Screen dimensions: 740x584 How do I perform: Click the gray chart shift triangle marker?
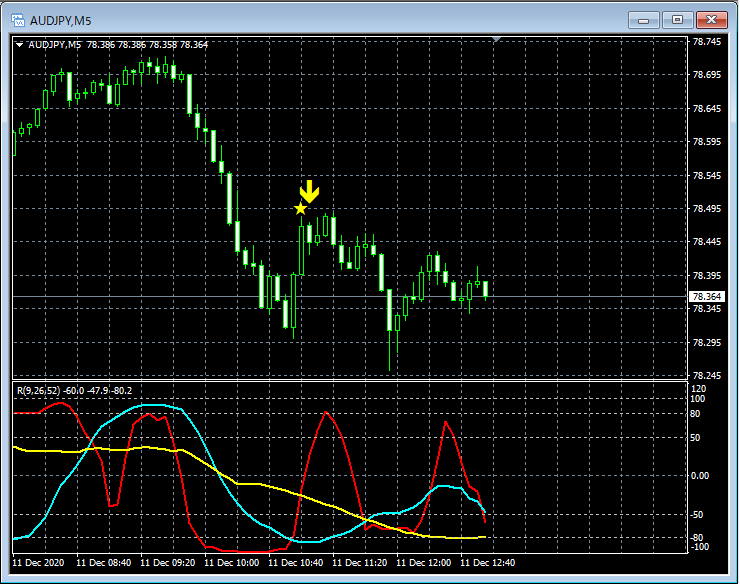pyautogui.click(x=499, y=40)
